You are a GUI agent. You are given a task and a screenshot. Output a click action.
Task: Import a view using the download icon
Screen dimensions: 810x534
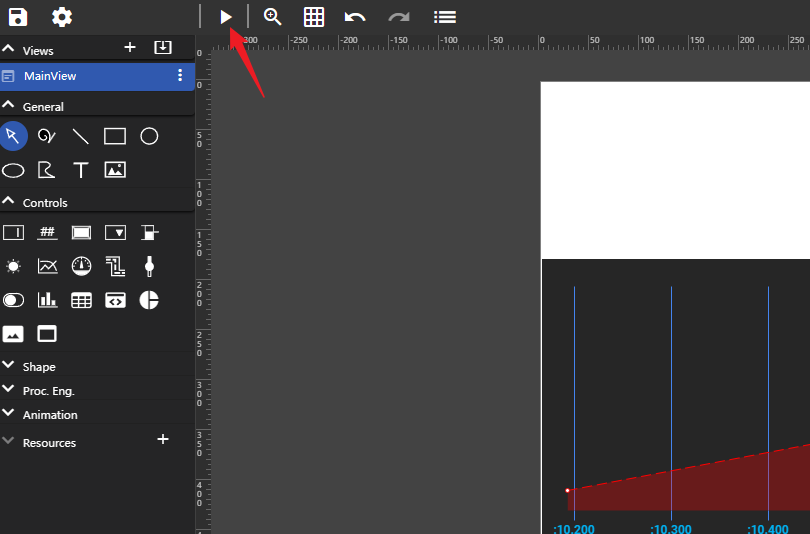(163, 48)
